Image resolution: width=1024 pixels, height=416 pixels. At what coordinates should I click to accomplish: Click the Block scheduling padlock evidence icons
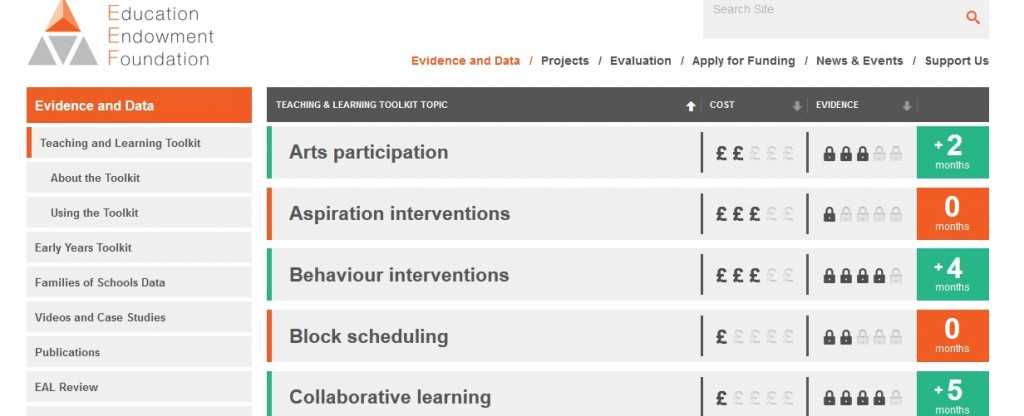coord(862,338)
